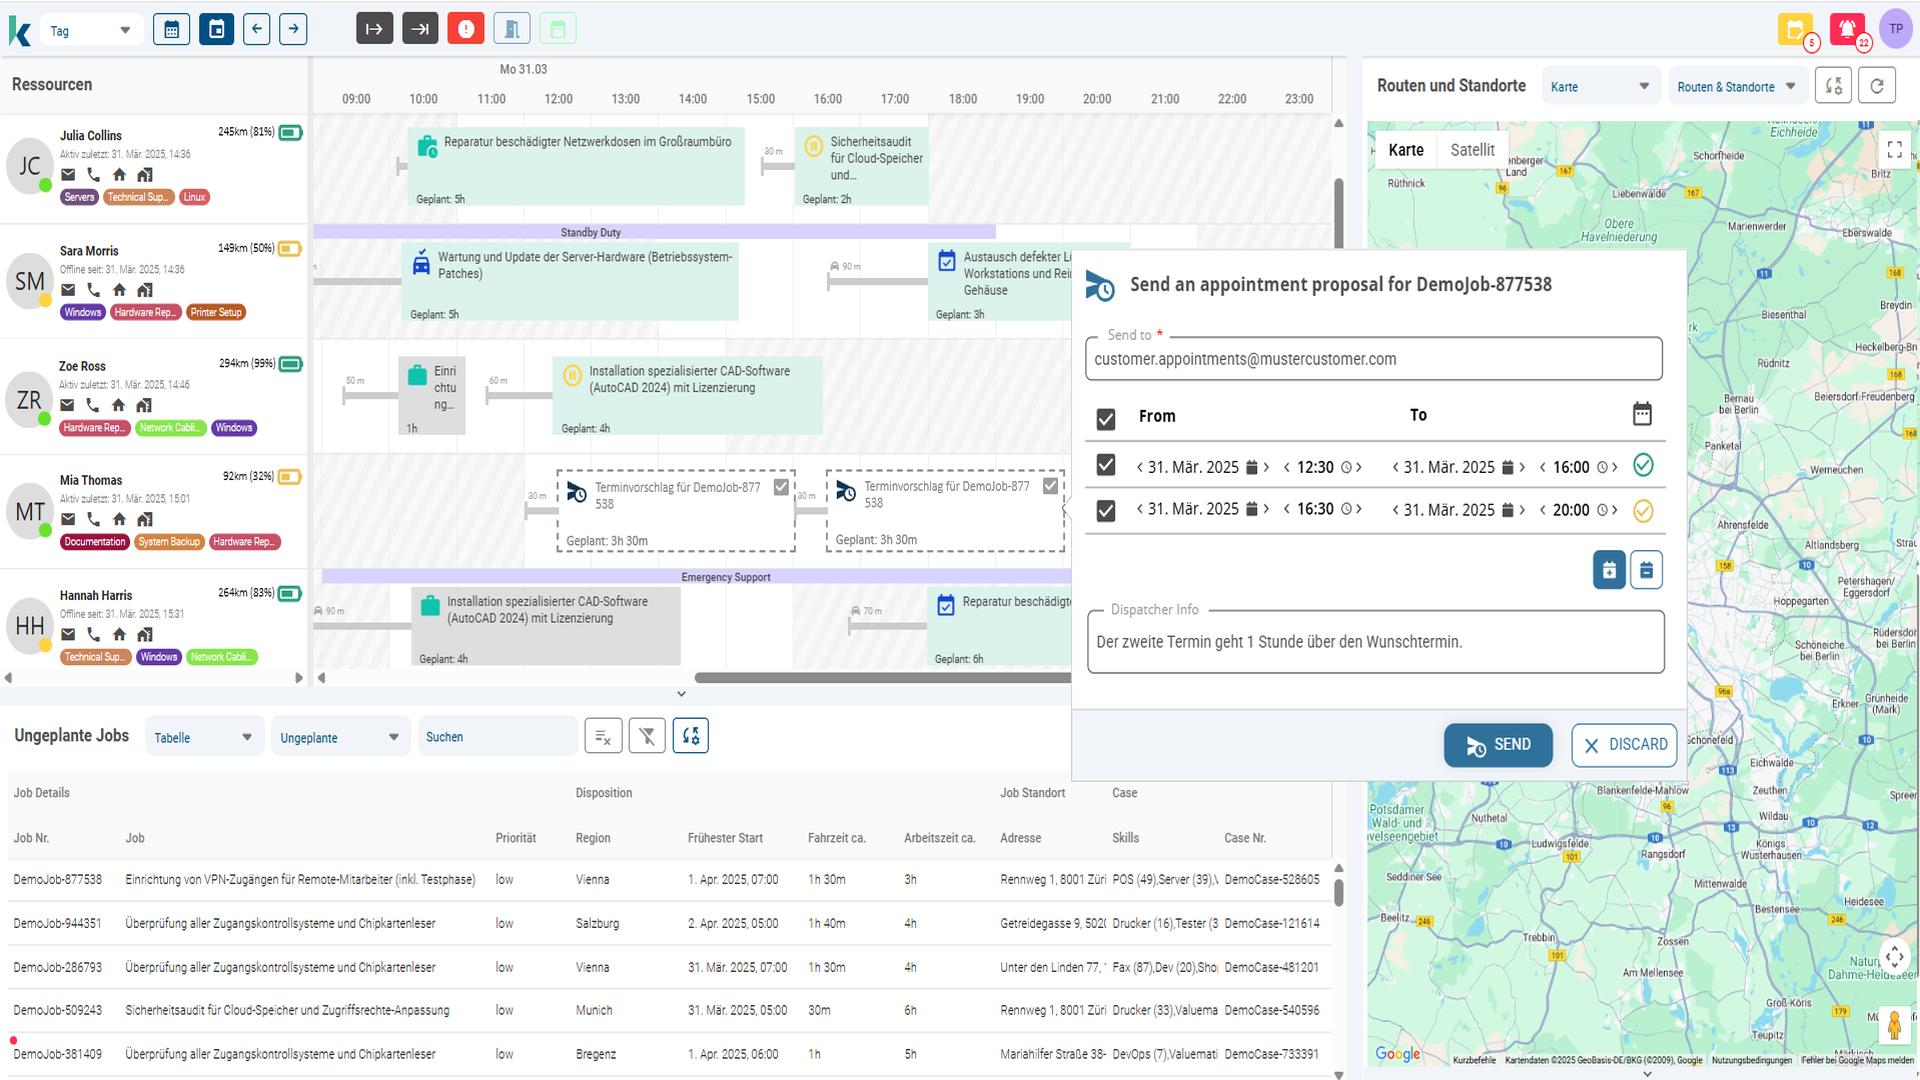Advance second row From date 31. Mär. 2025
1920x1080 pixels.
(1267, 509)
